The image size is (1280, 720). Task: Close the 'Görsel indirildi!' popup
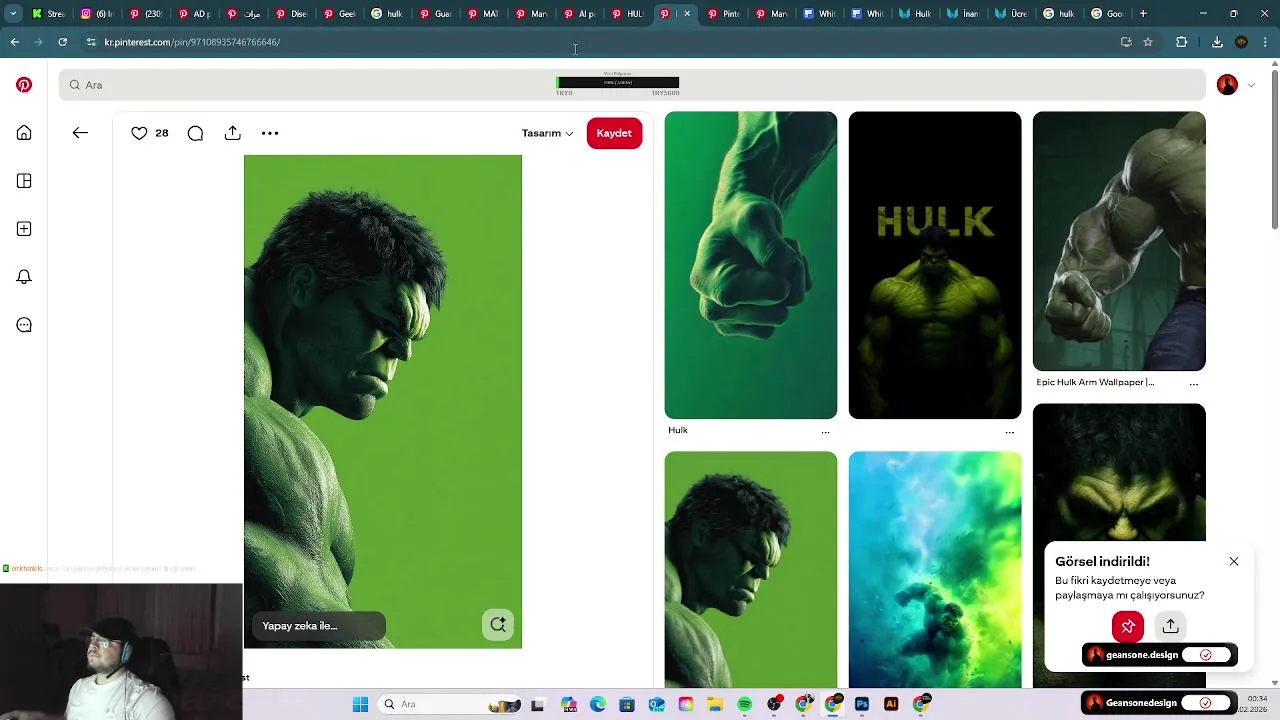(1234, 562)
